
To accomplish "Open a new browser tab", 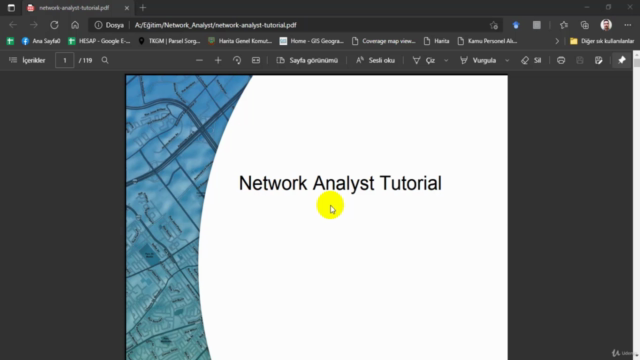I will click(143, 8).
